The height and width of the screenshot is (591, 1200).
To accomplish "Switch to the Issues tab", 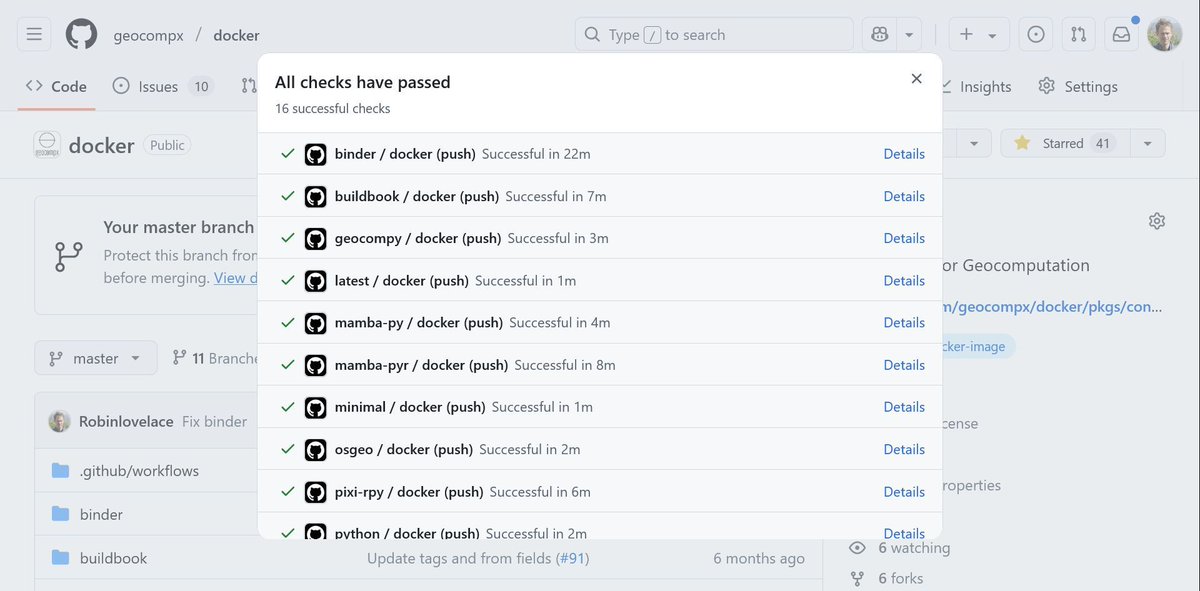I will [162, 86].
